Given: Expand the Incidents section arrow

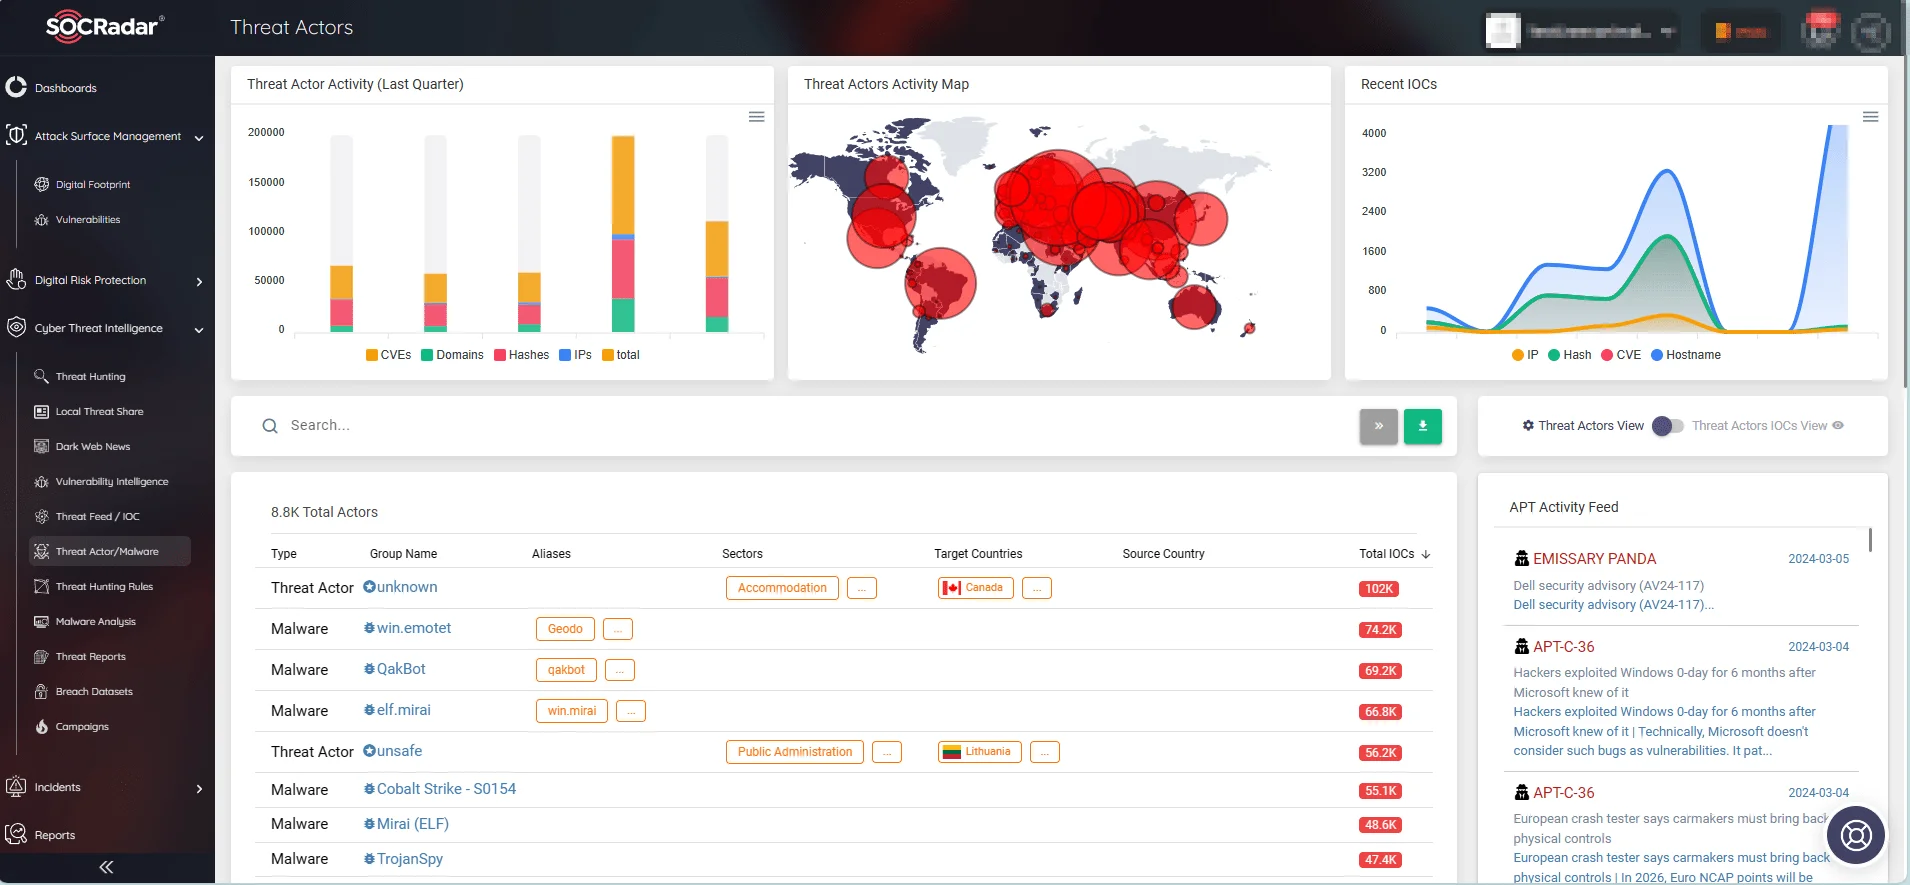Looking at the screenshot, I should coord(199,789).
